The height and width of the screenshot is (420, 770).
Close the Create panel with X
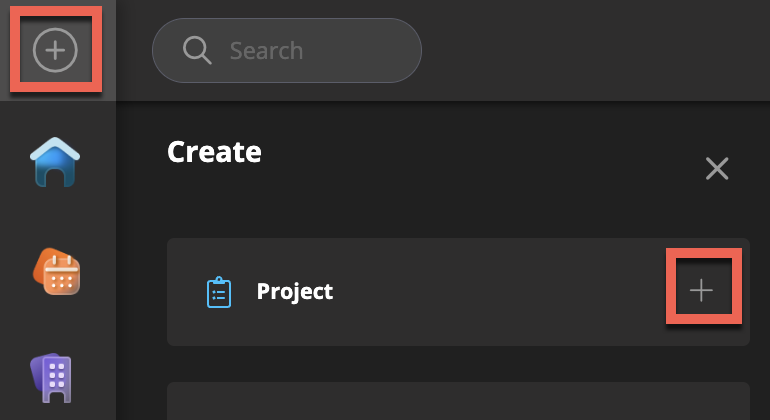click(x=717, y=168)
